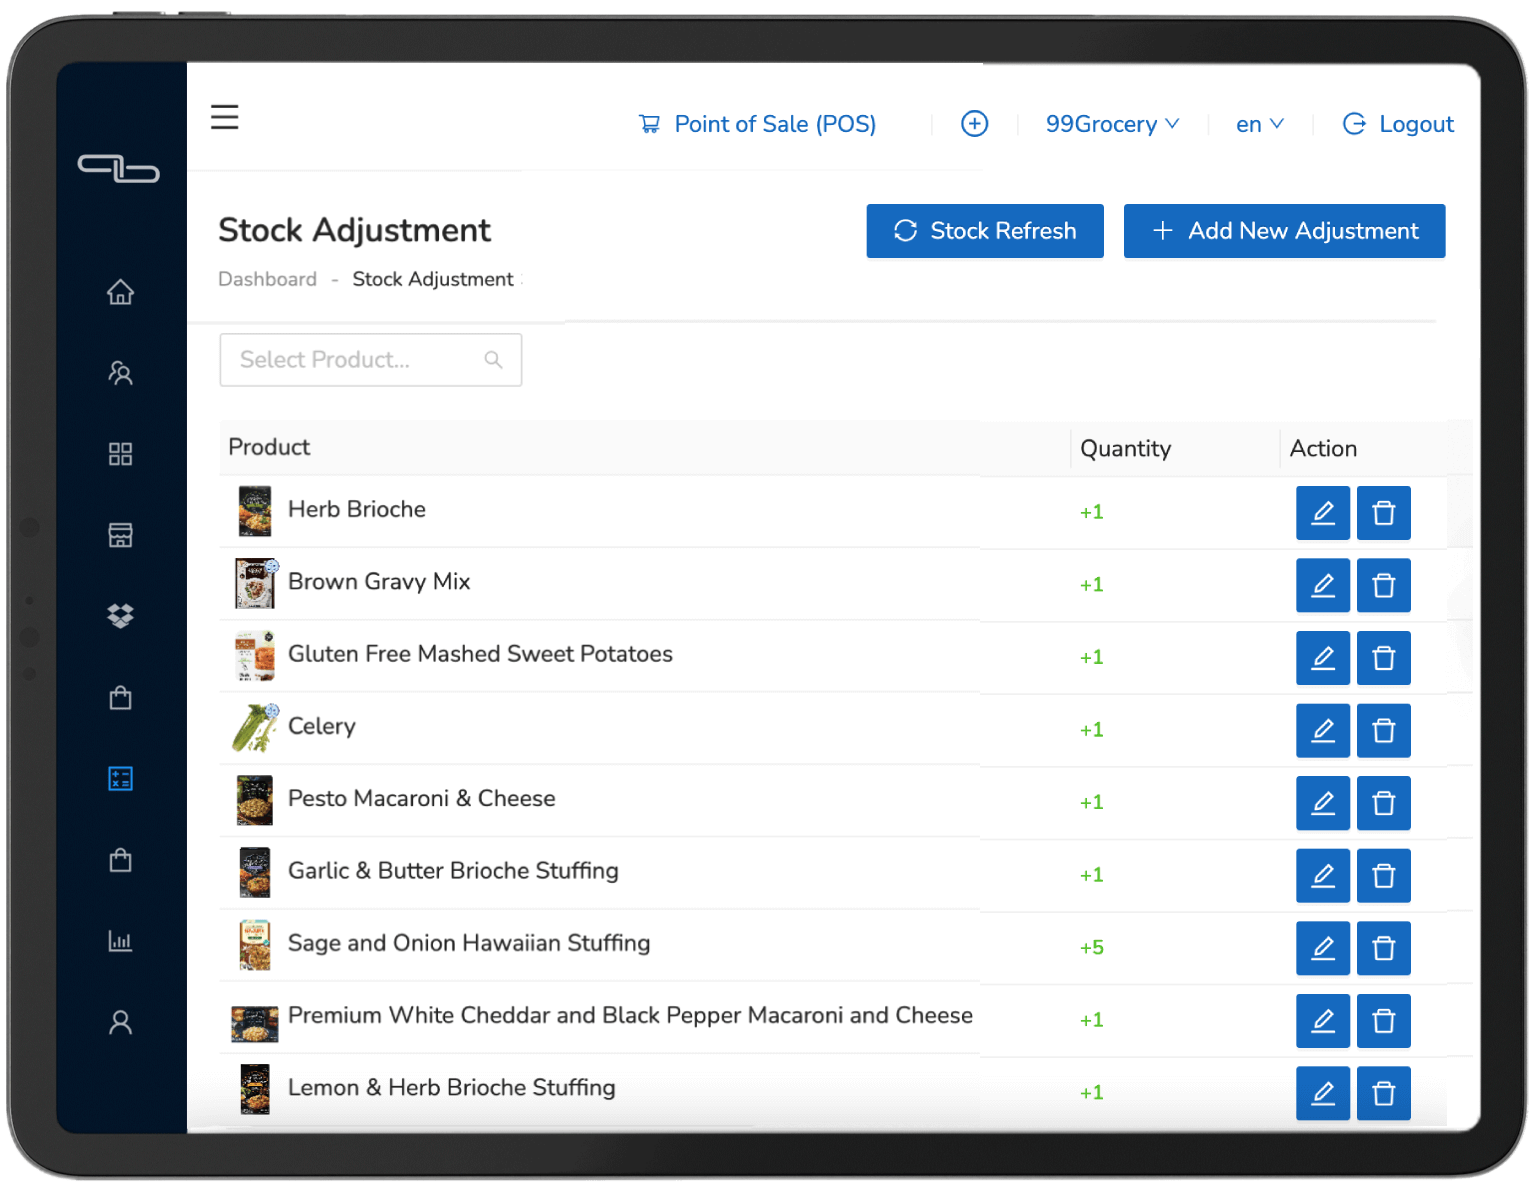Go to Dashboard breadcrumb link
The width and height of the screenshot is (1536, 1204).
tap(267, 279)
